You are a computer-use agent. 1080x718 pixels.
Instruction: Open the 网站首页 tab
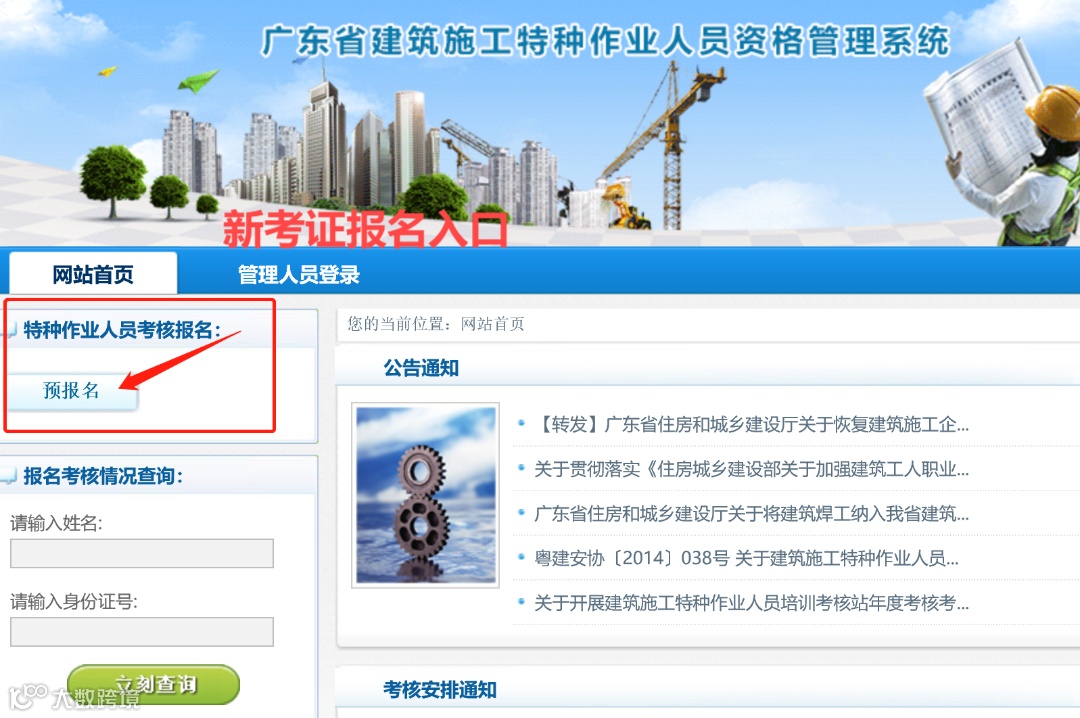(93, 274)
